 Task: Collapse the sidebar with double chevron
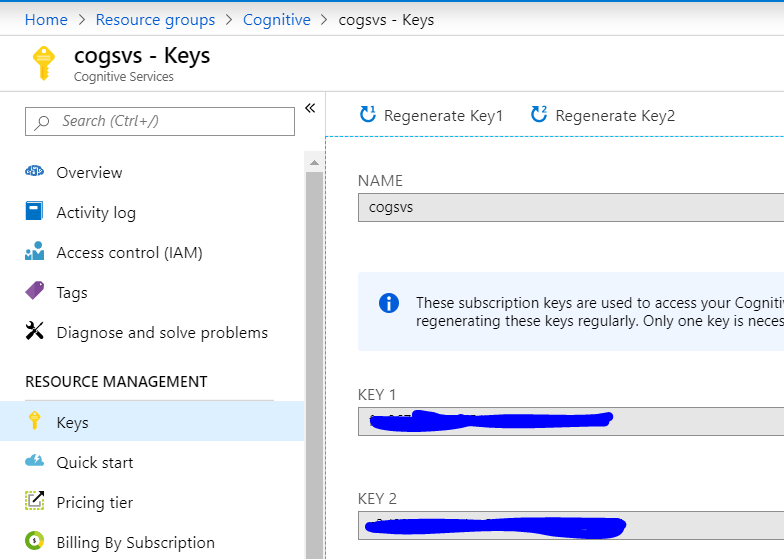[310, 108]
